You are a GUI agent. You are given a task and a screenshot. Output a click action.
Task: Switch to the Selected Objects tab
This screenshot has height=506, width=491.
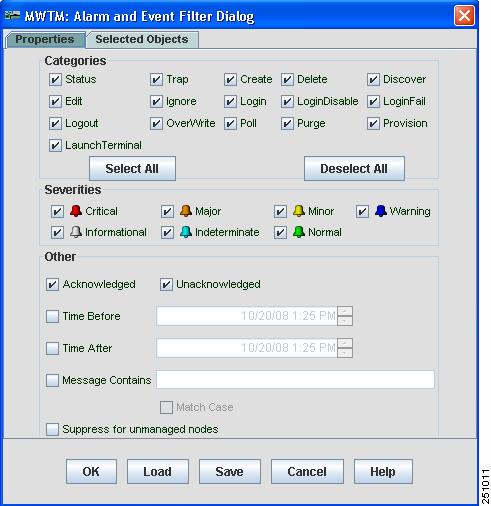pyautogui.click(x=142, y=40)
